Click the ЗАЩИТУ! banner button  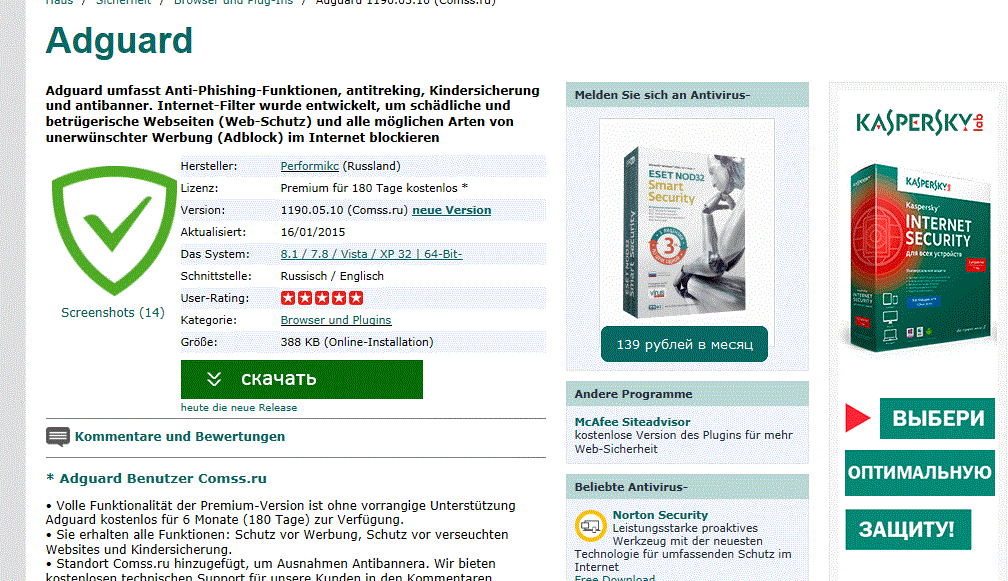pos(908,530)
